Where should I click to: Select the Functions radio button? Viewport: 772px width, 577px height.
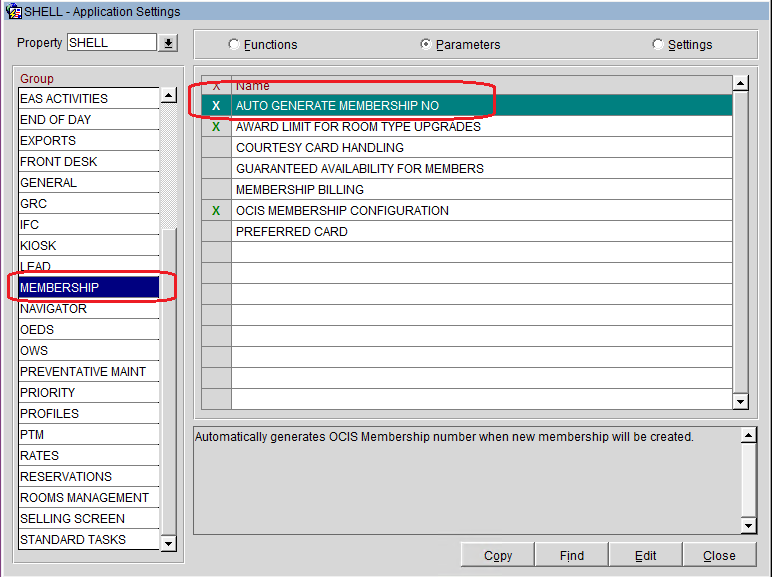tap(234, 45)
